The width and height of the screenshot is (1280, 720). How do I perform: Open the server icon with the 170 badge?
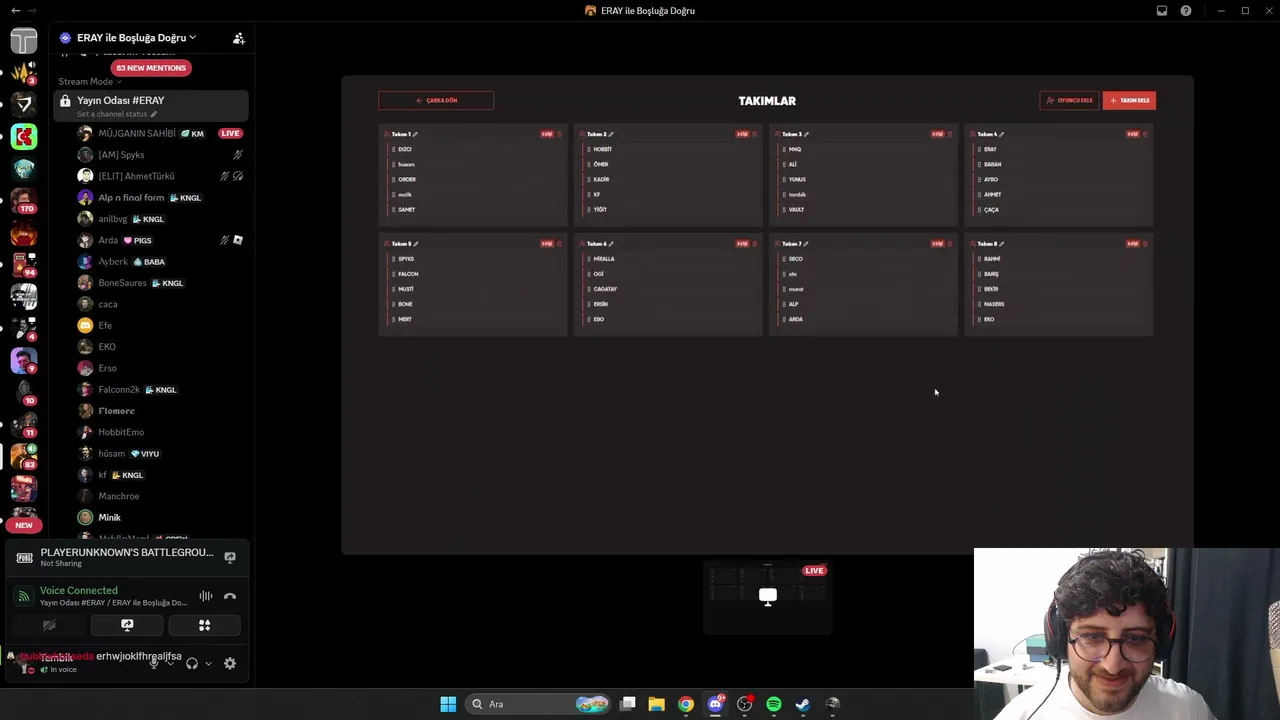click(x=24, y=200)
